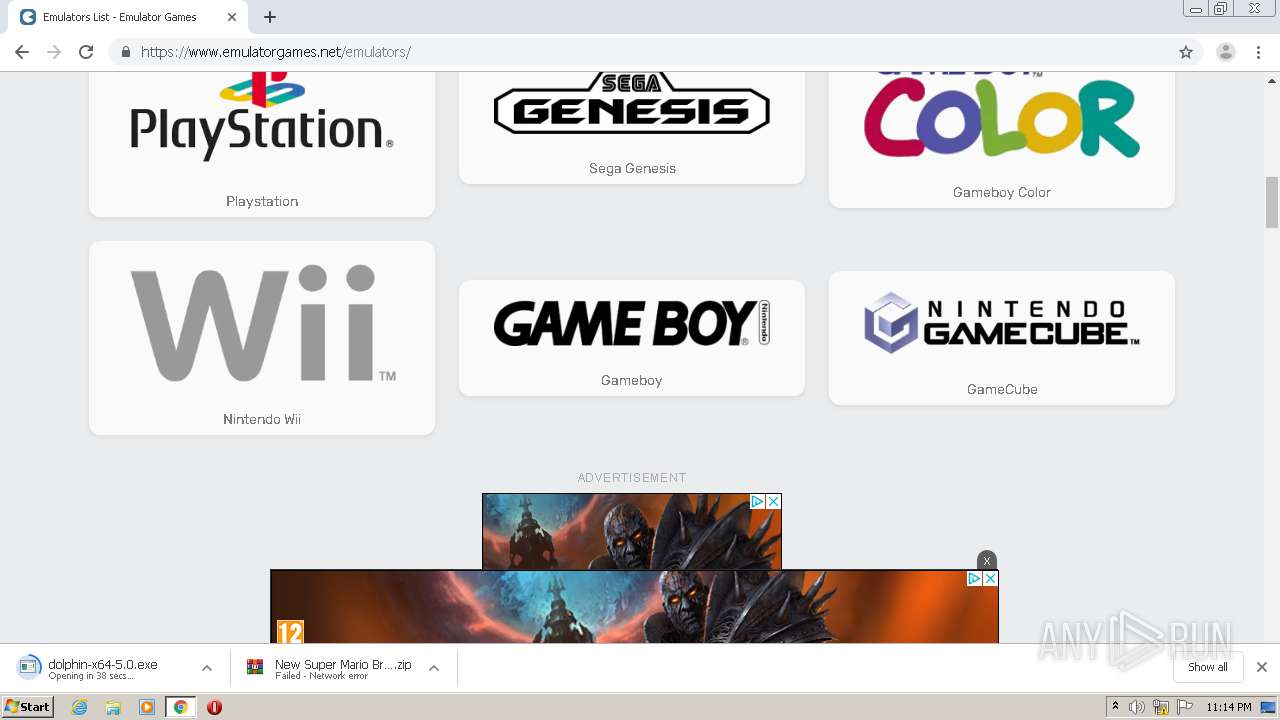Viewport: 1280px width, 720px height.
Task: Open the Chrome profile avatar menu
Action: (x=1225, y=52)
